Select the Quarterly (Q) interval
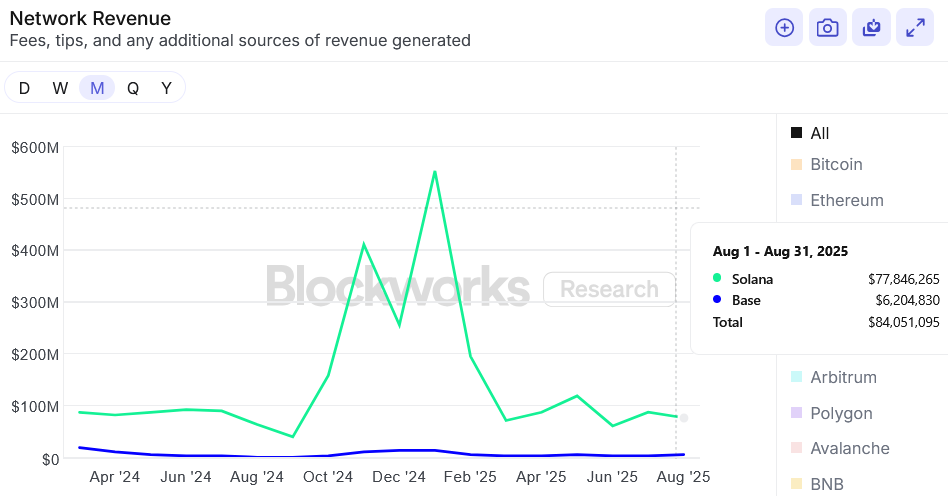 (x=132, y=88)
